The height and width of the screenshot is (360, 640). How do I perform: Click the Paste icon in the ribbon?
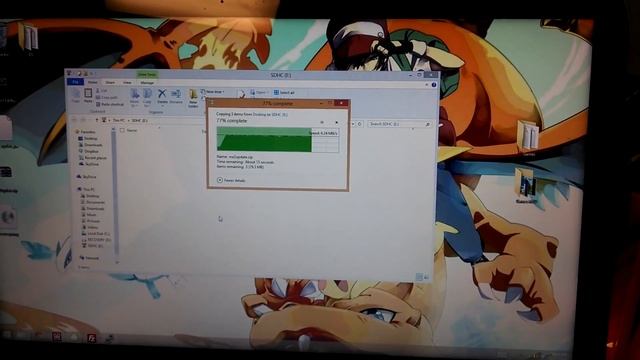point(88,96)
